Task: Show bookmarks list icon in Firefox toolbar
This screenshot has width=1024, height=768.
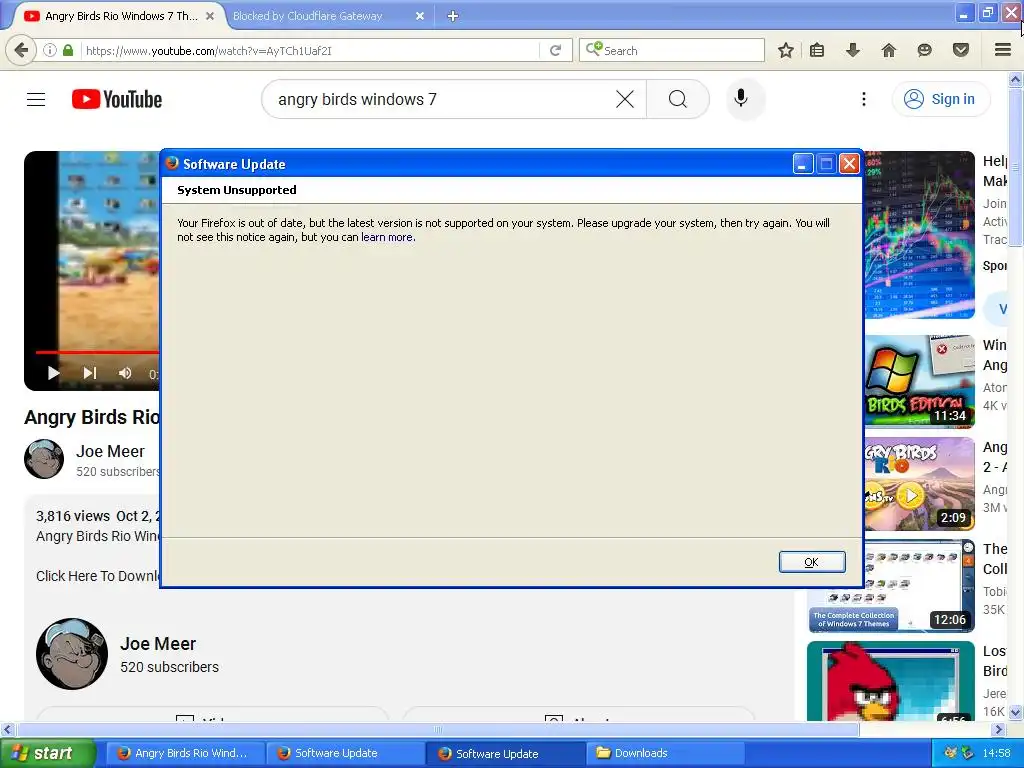Action: [817, 50]
